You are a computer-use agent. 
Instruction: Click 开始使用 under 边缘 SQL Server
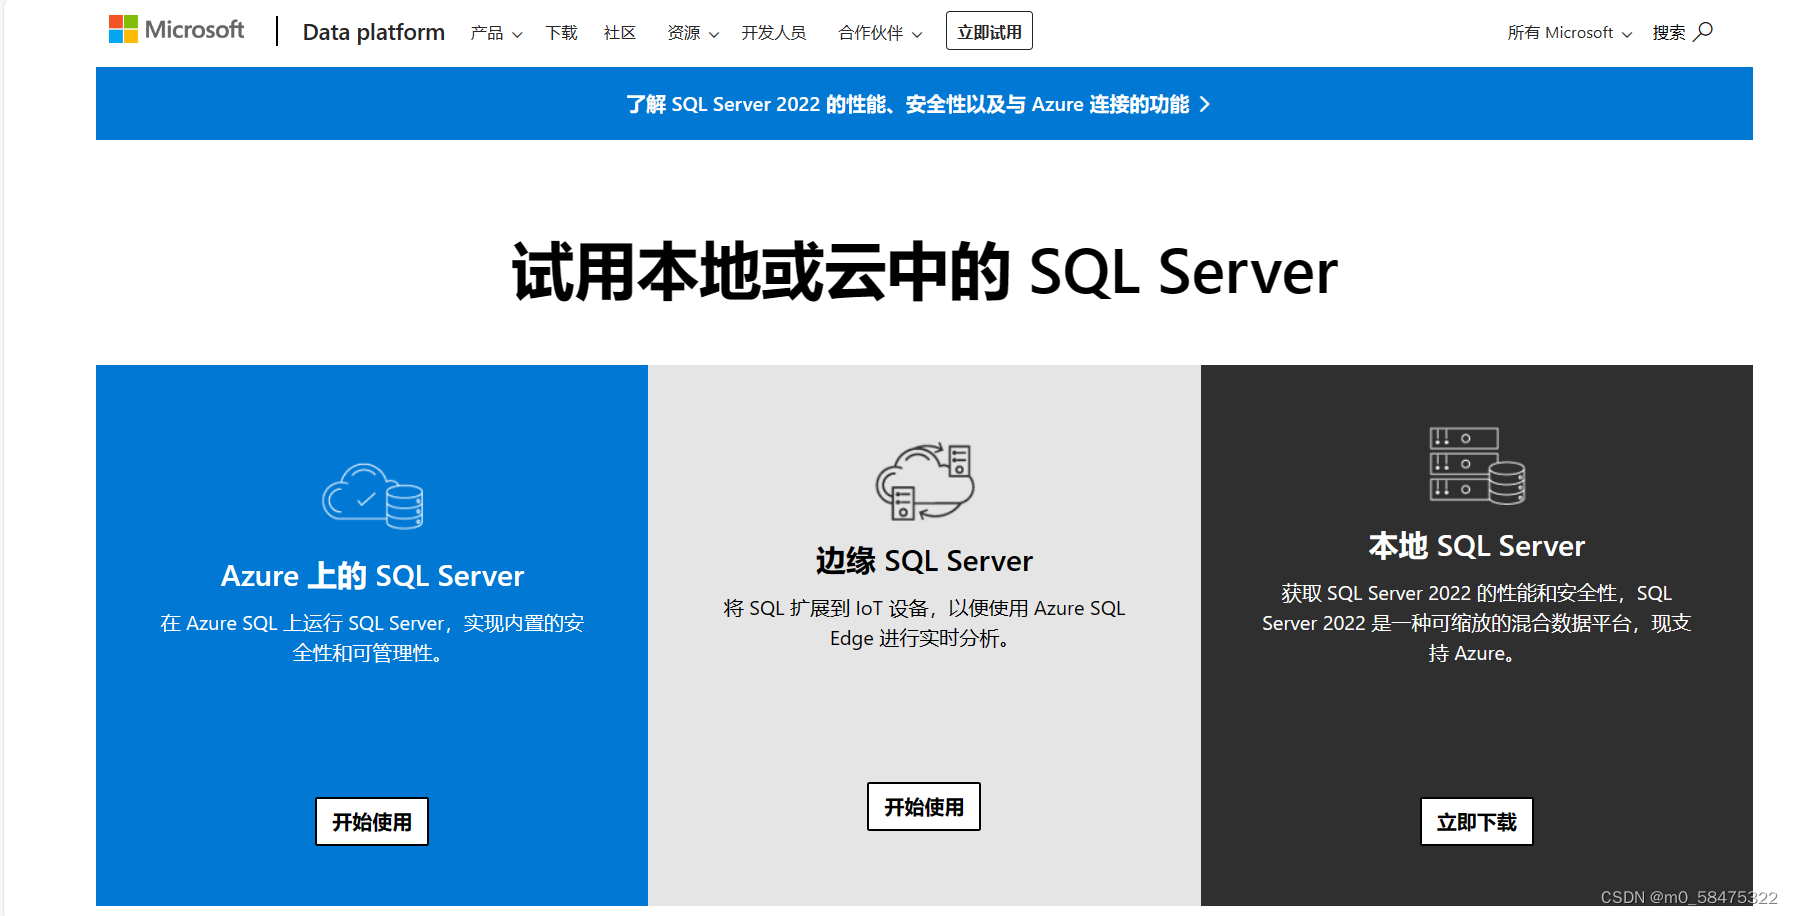[923, 806]
